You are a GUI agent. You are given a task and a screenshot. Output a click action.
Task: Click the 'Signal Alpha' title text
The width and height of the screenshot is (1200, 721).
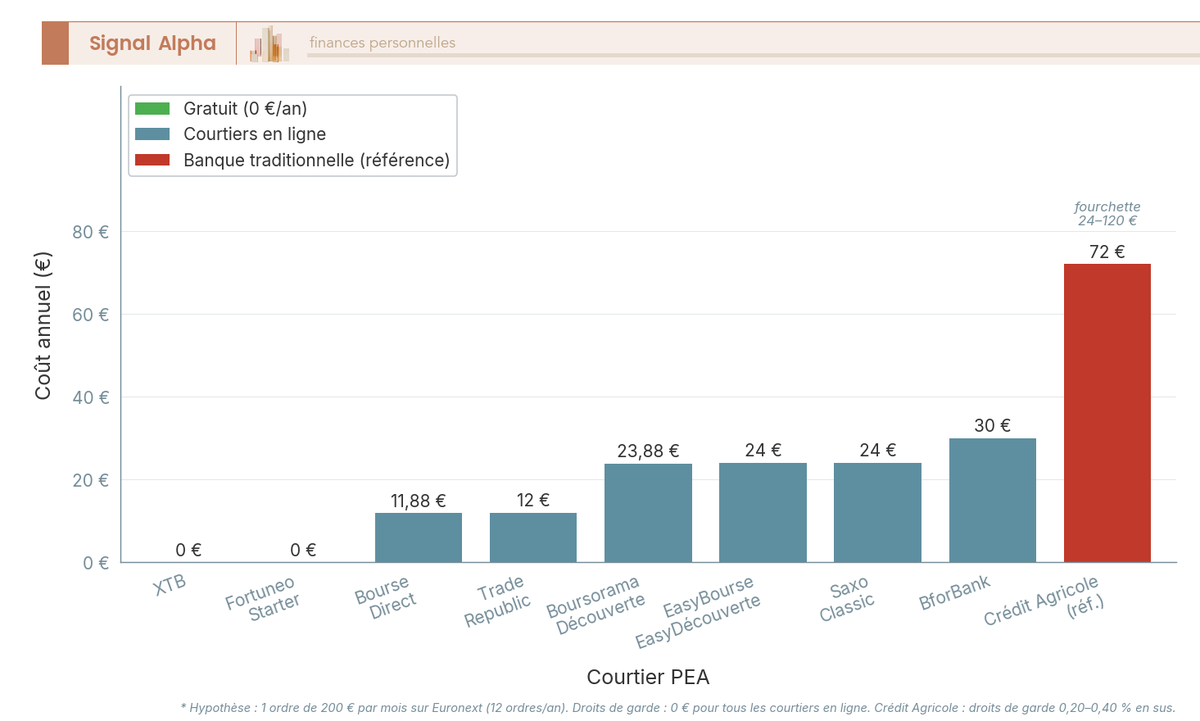152,43
